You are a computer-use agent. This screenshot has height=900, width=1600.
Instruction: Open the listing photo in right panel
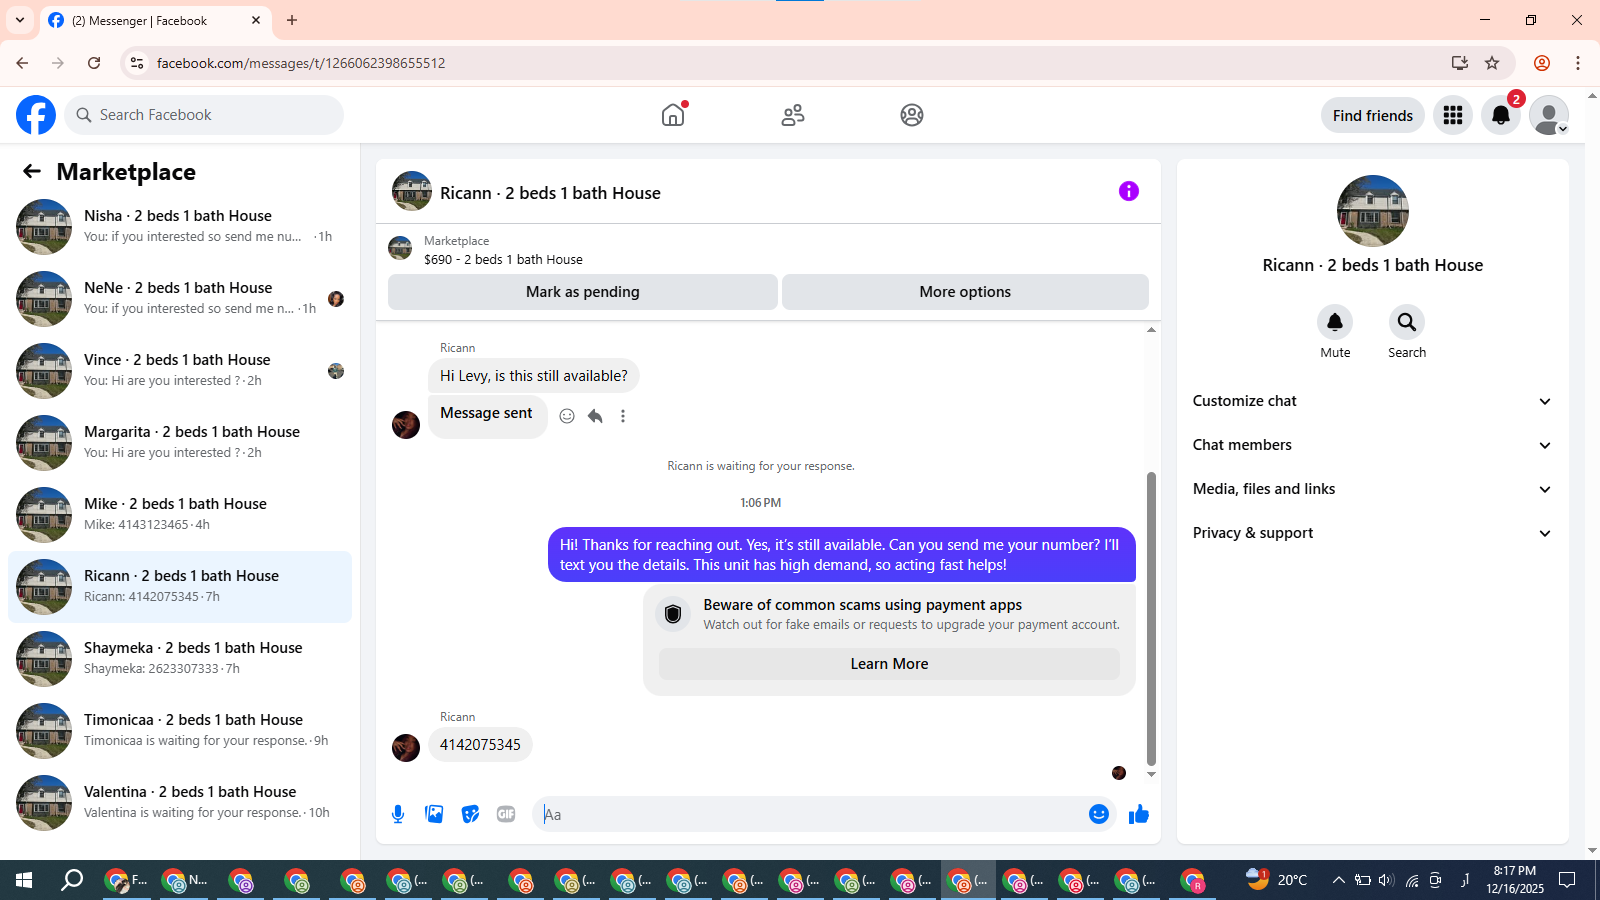click(x=1373, y=211)
